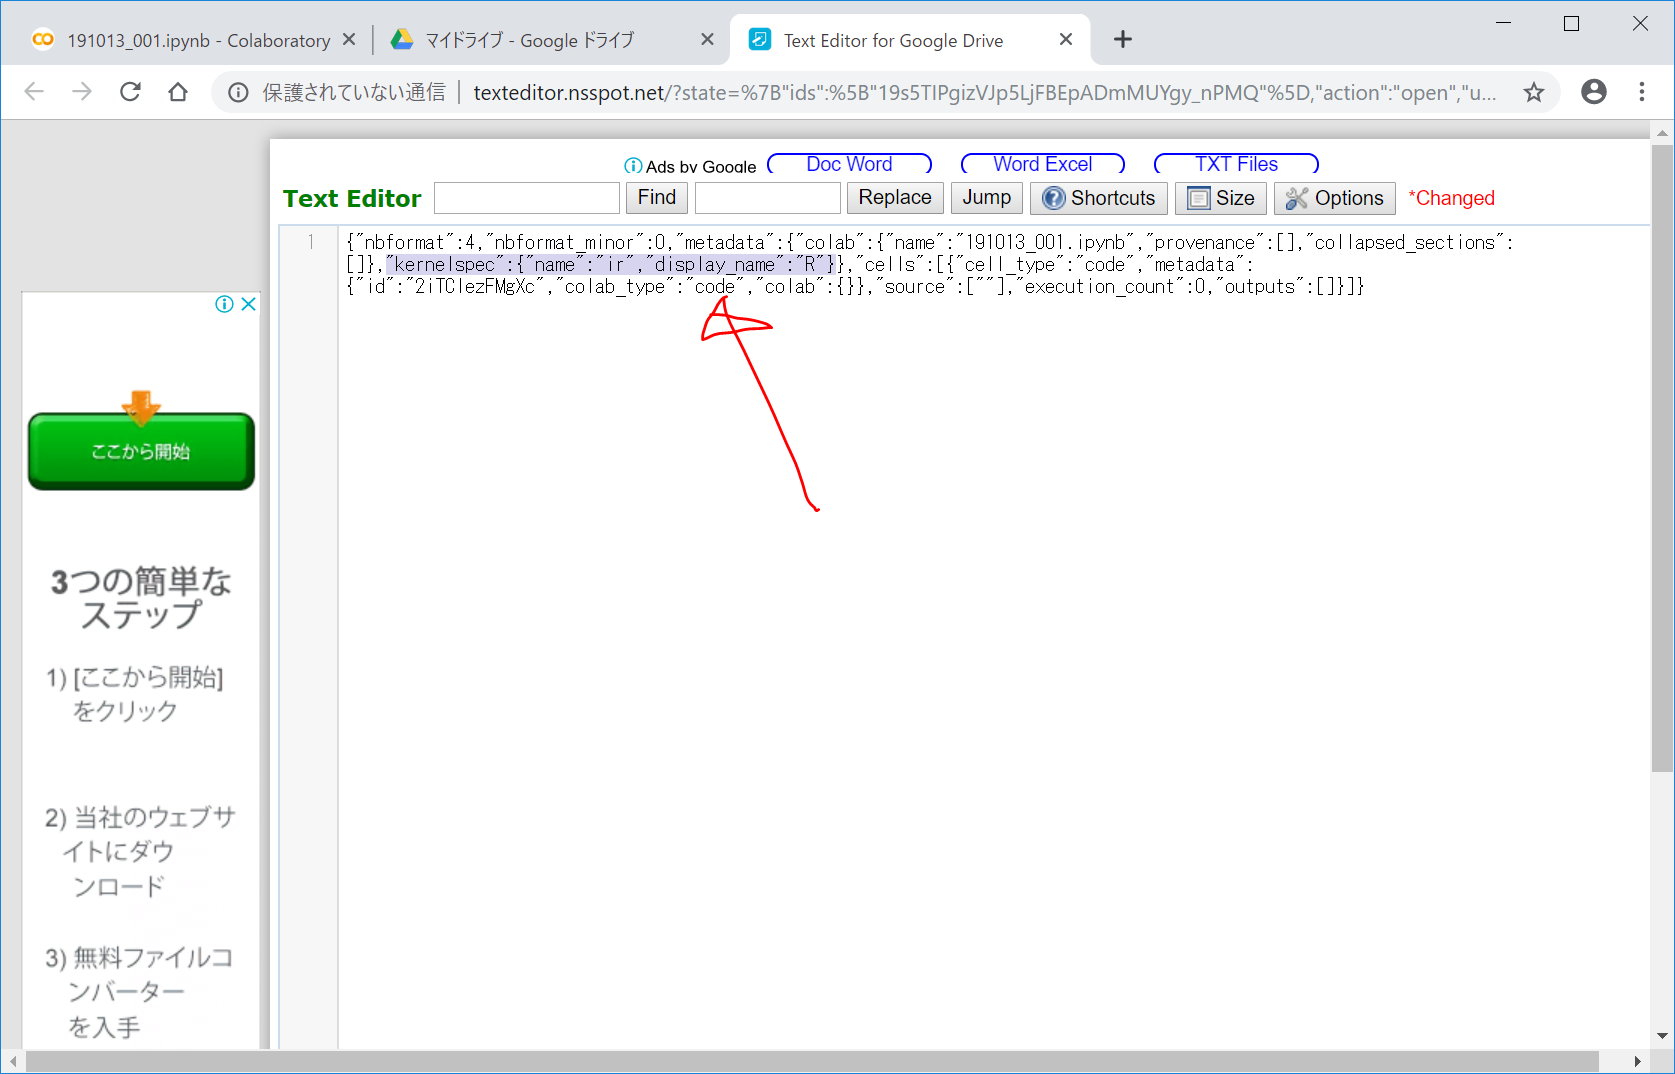Click the browser home icon
This screenshot has width=1675, height=1074.
(178, 92)
